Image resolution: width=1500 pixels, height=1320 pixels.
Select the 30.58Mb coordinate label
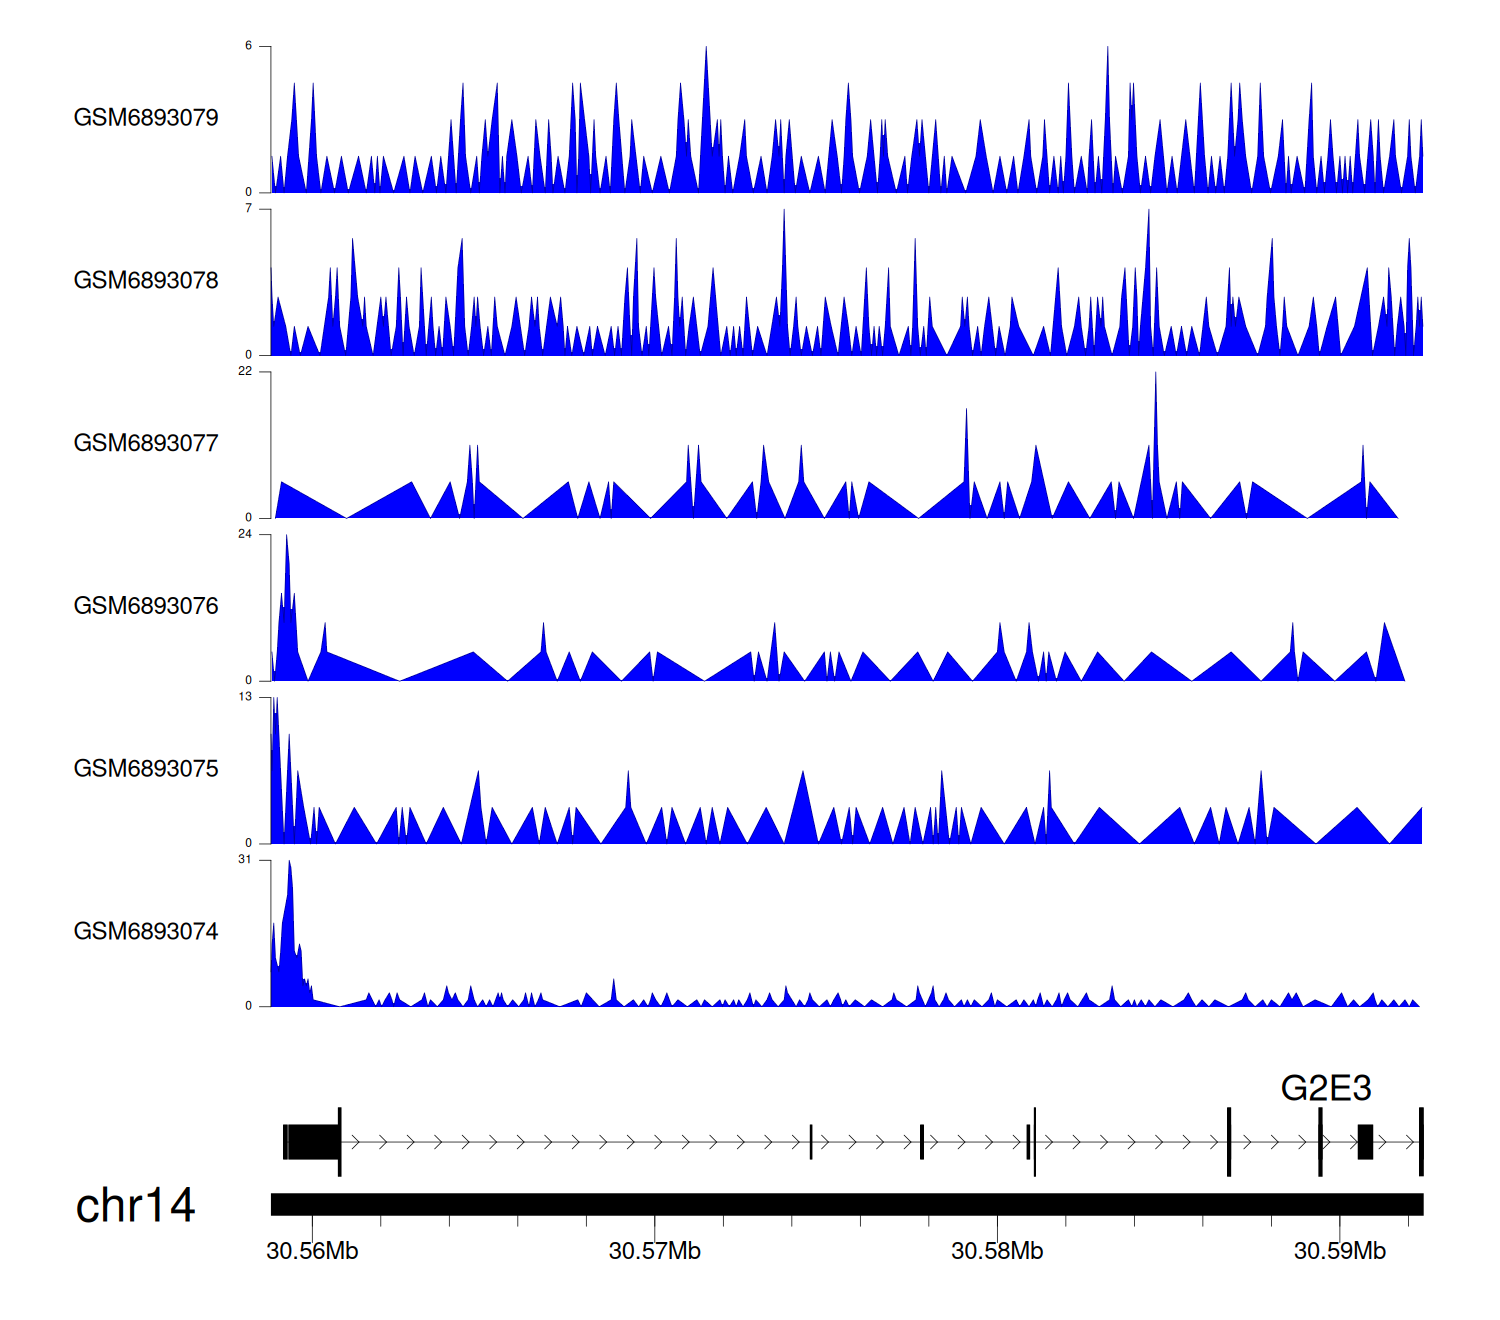(x=997, y=1252)
